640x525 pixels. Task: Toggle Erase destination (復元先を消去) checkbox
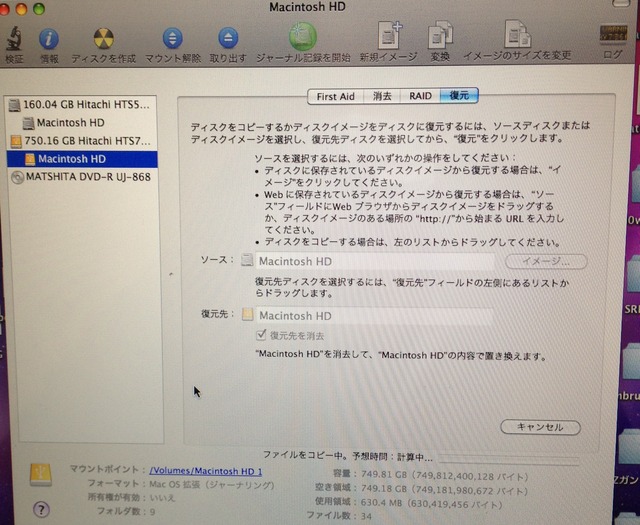(260, 335)
